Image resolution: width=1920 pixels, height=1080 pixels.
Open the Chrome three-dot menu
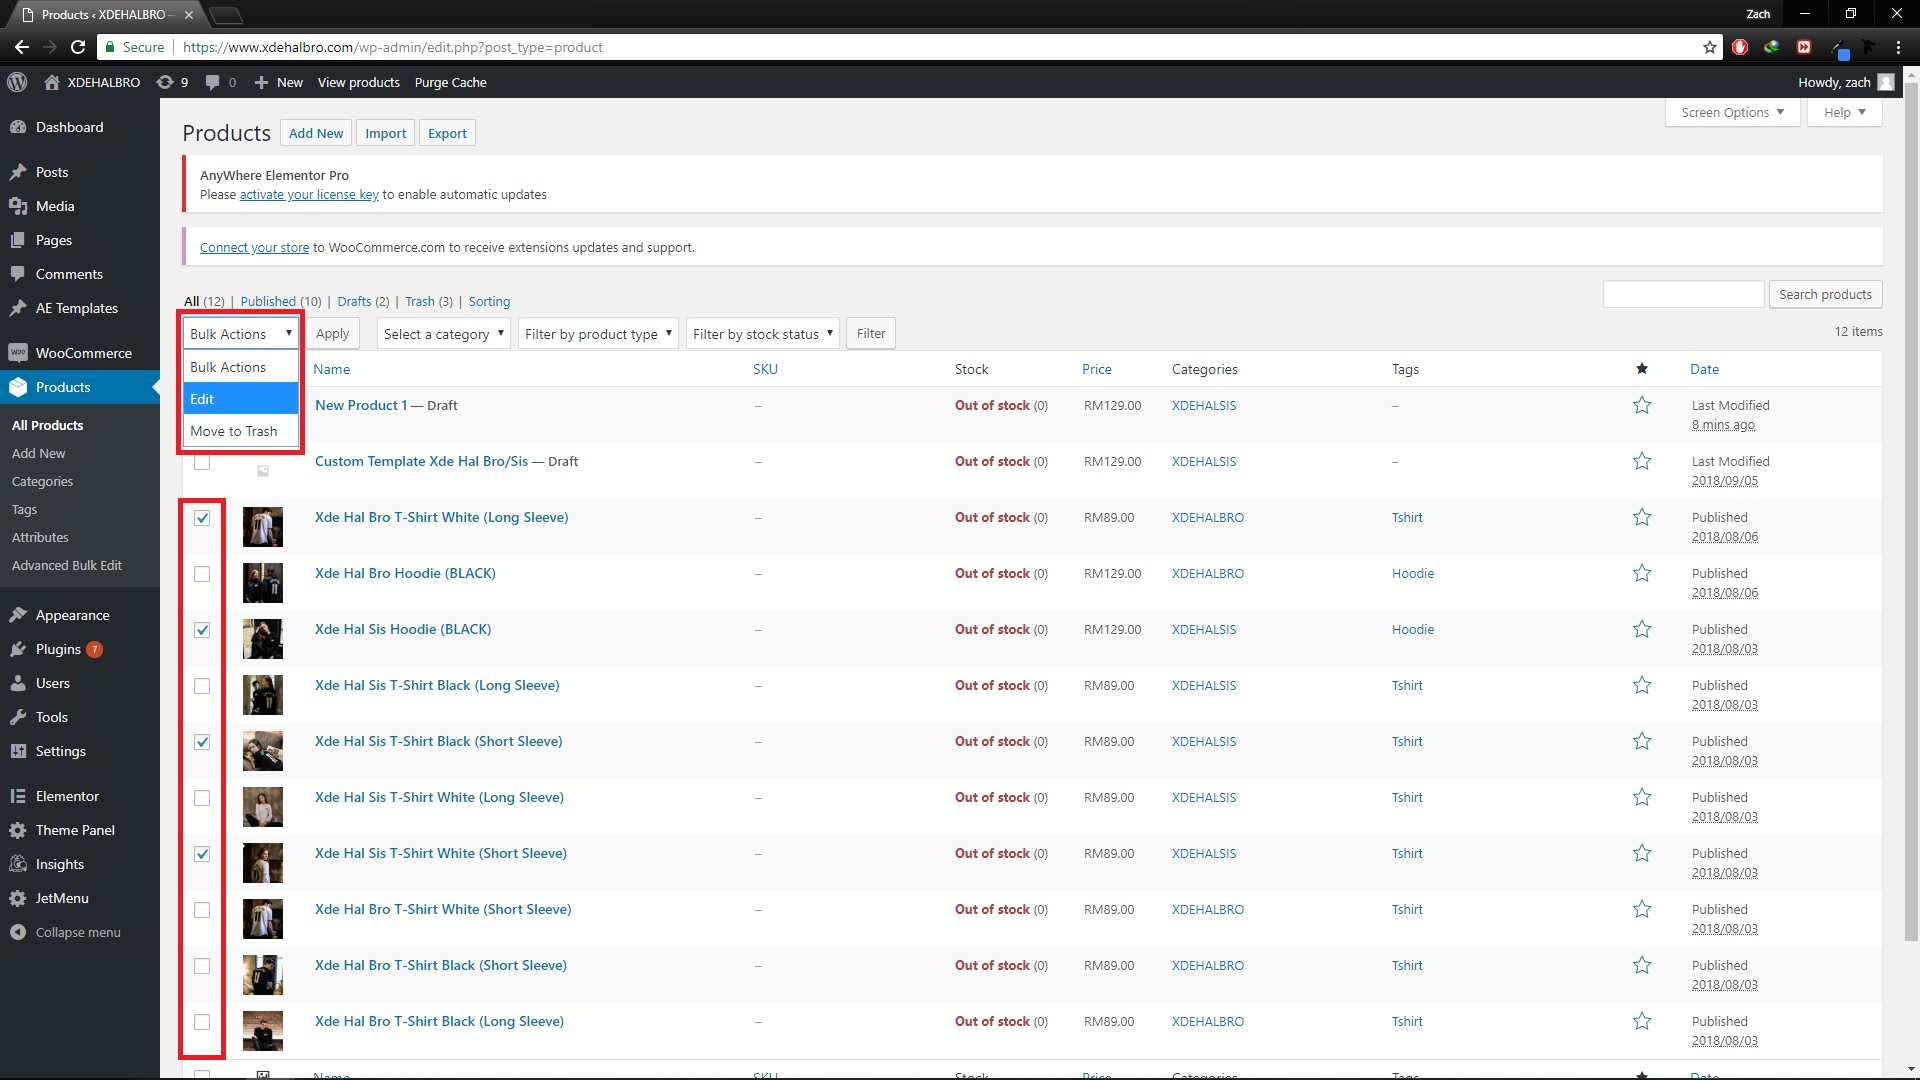coord(1898,47)
